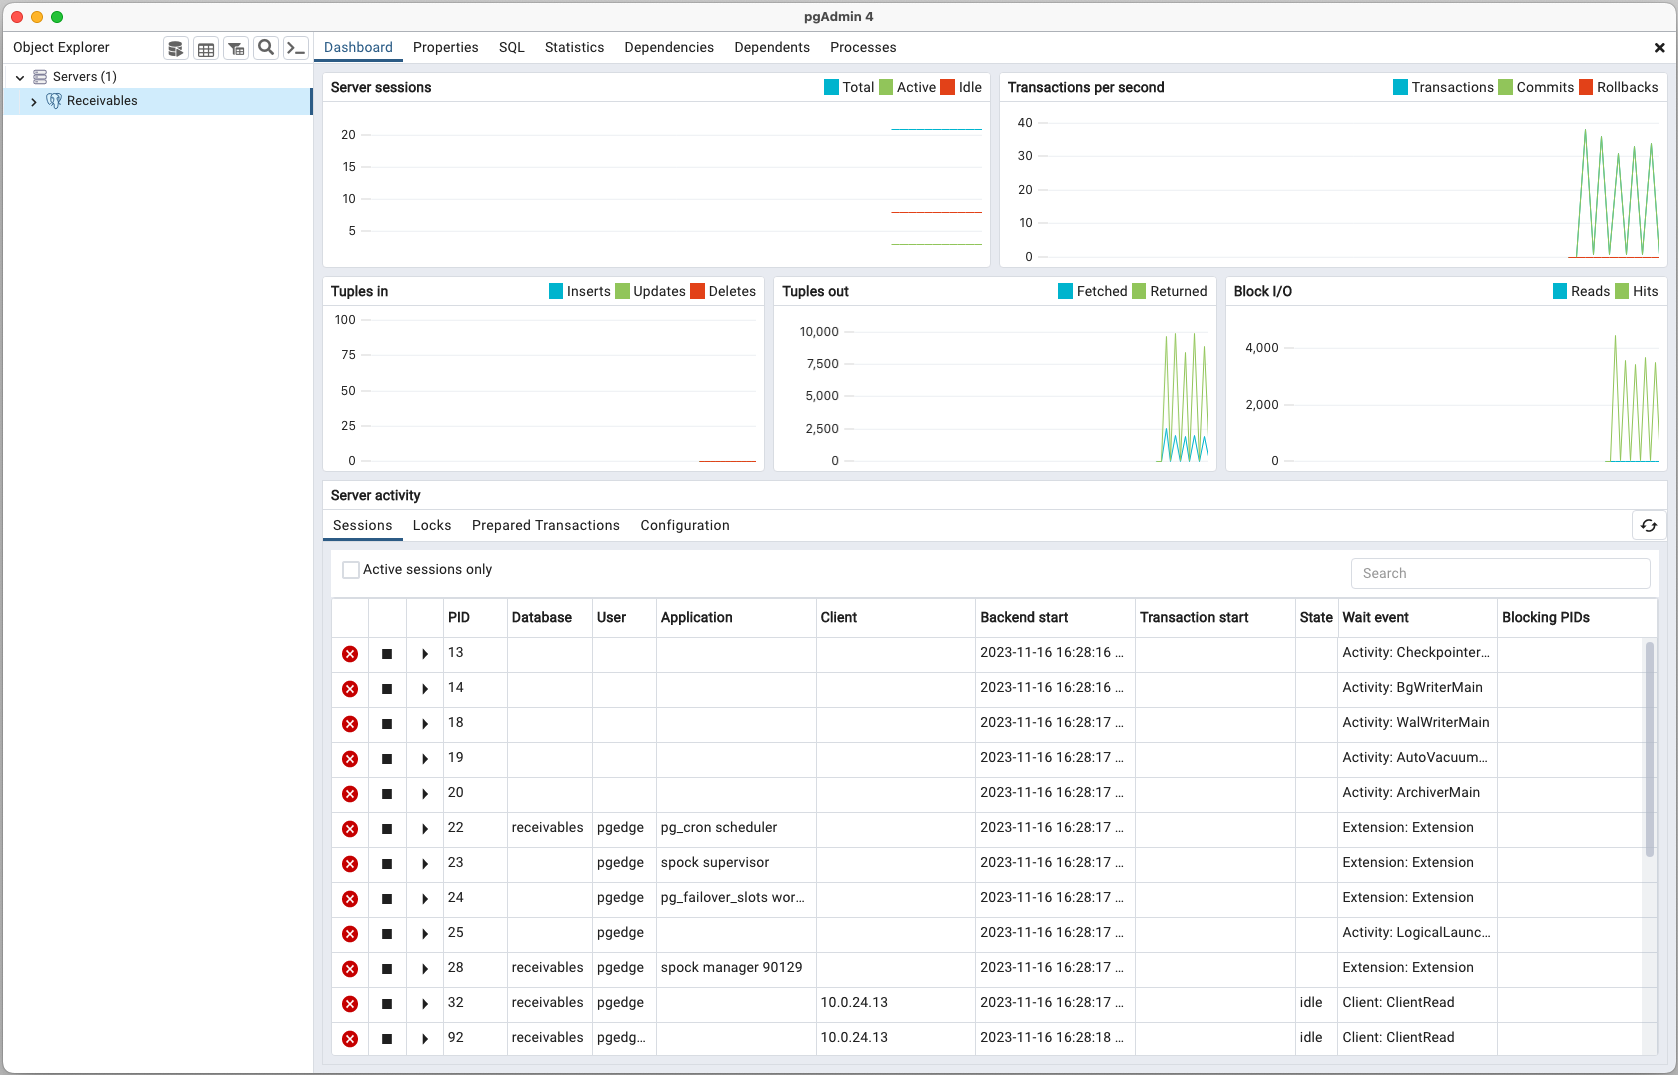Terminate session with PID 22
1678x1075 pixels.
click(350, 829)
